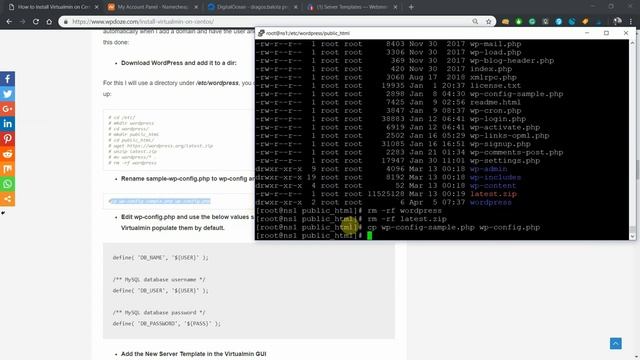Viewport: 640px width, 360px height.
Task: Click the zoom magnifier in address bar
Action: [475, 22]
